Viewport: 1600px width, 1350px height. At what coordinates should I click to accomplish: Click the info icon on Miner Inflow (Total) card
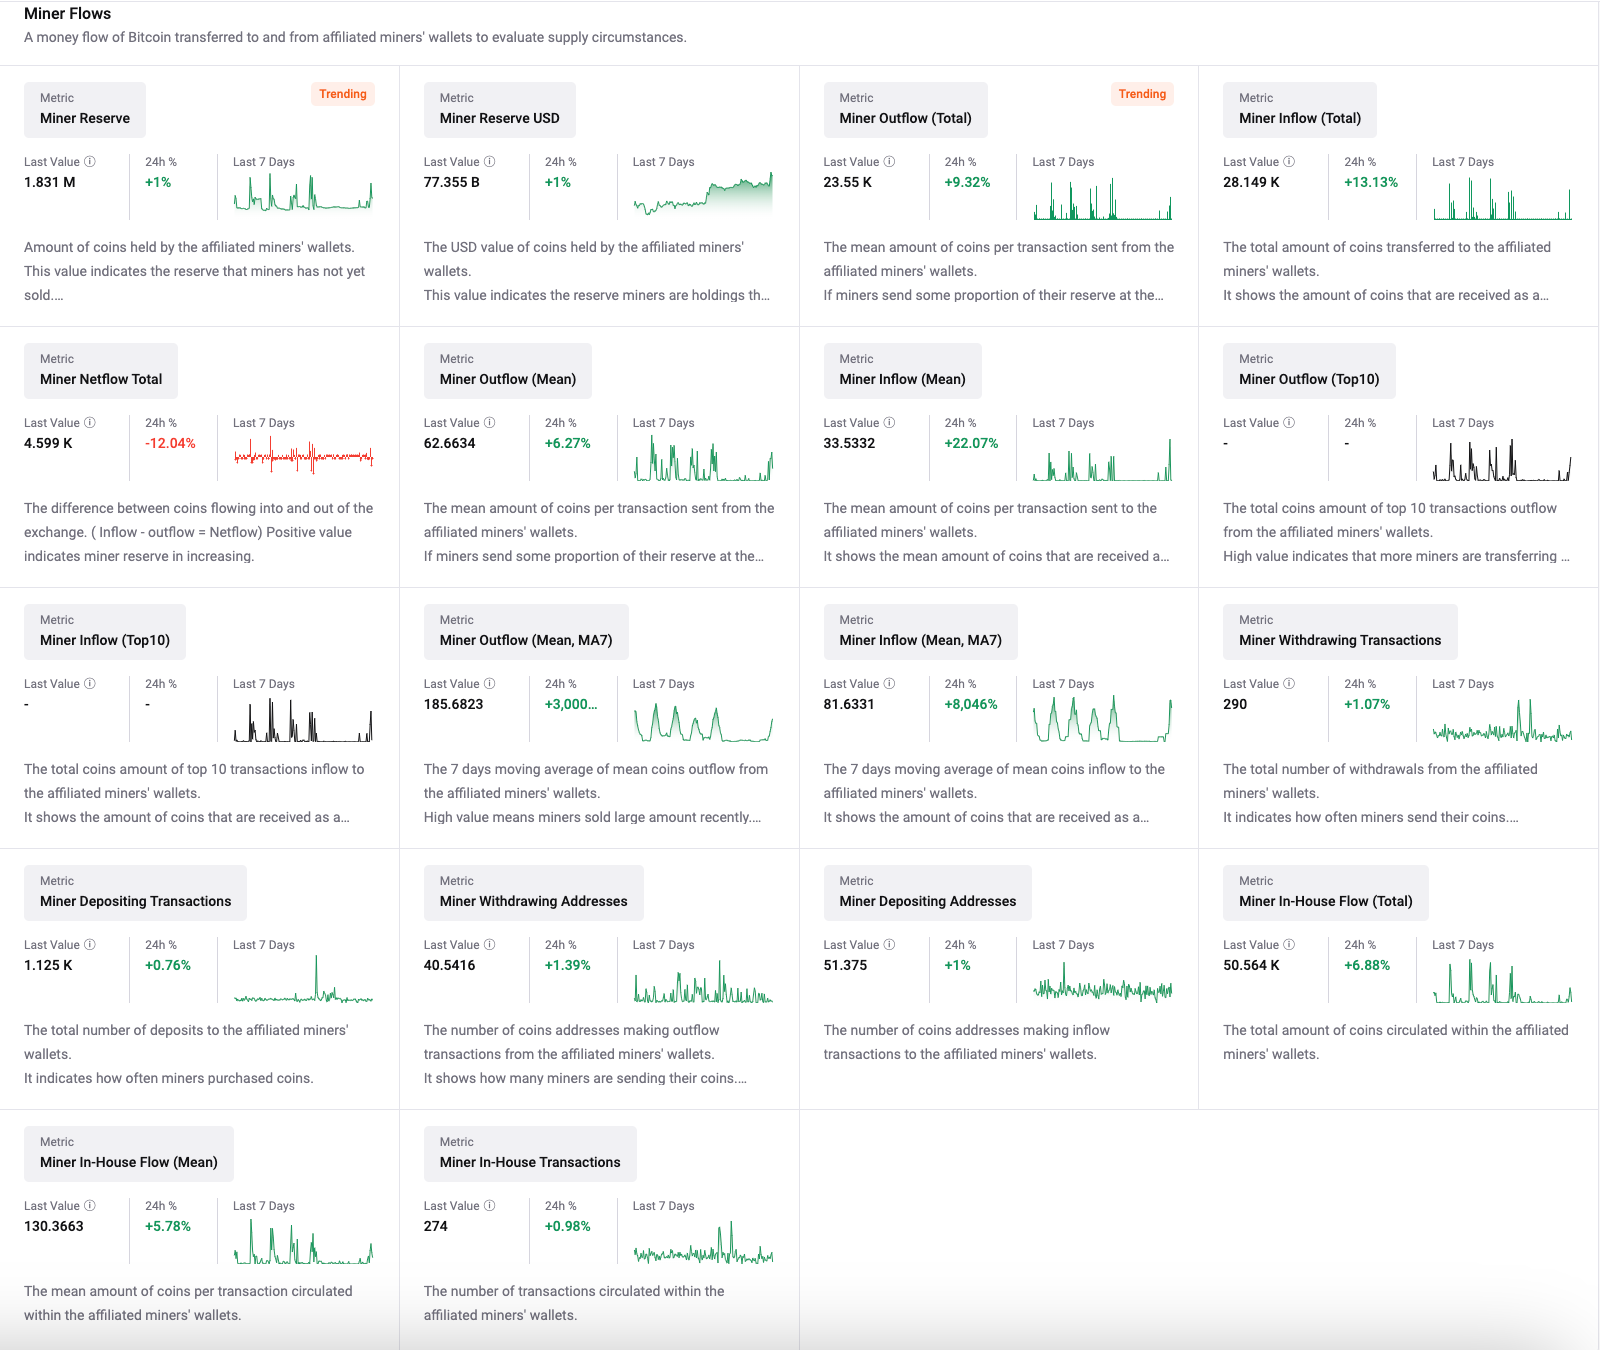pyautogui.click(x=1290, y=161)
